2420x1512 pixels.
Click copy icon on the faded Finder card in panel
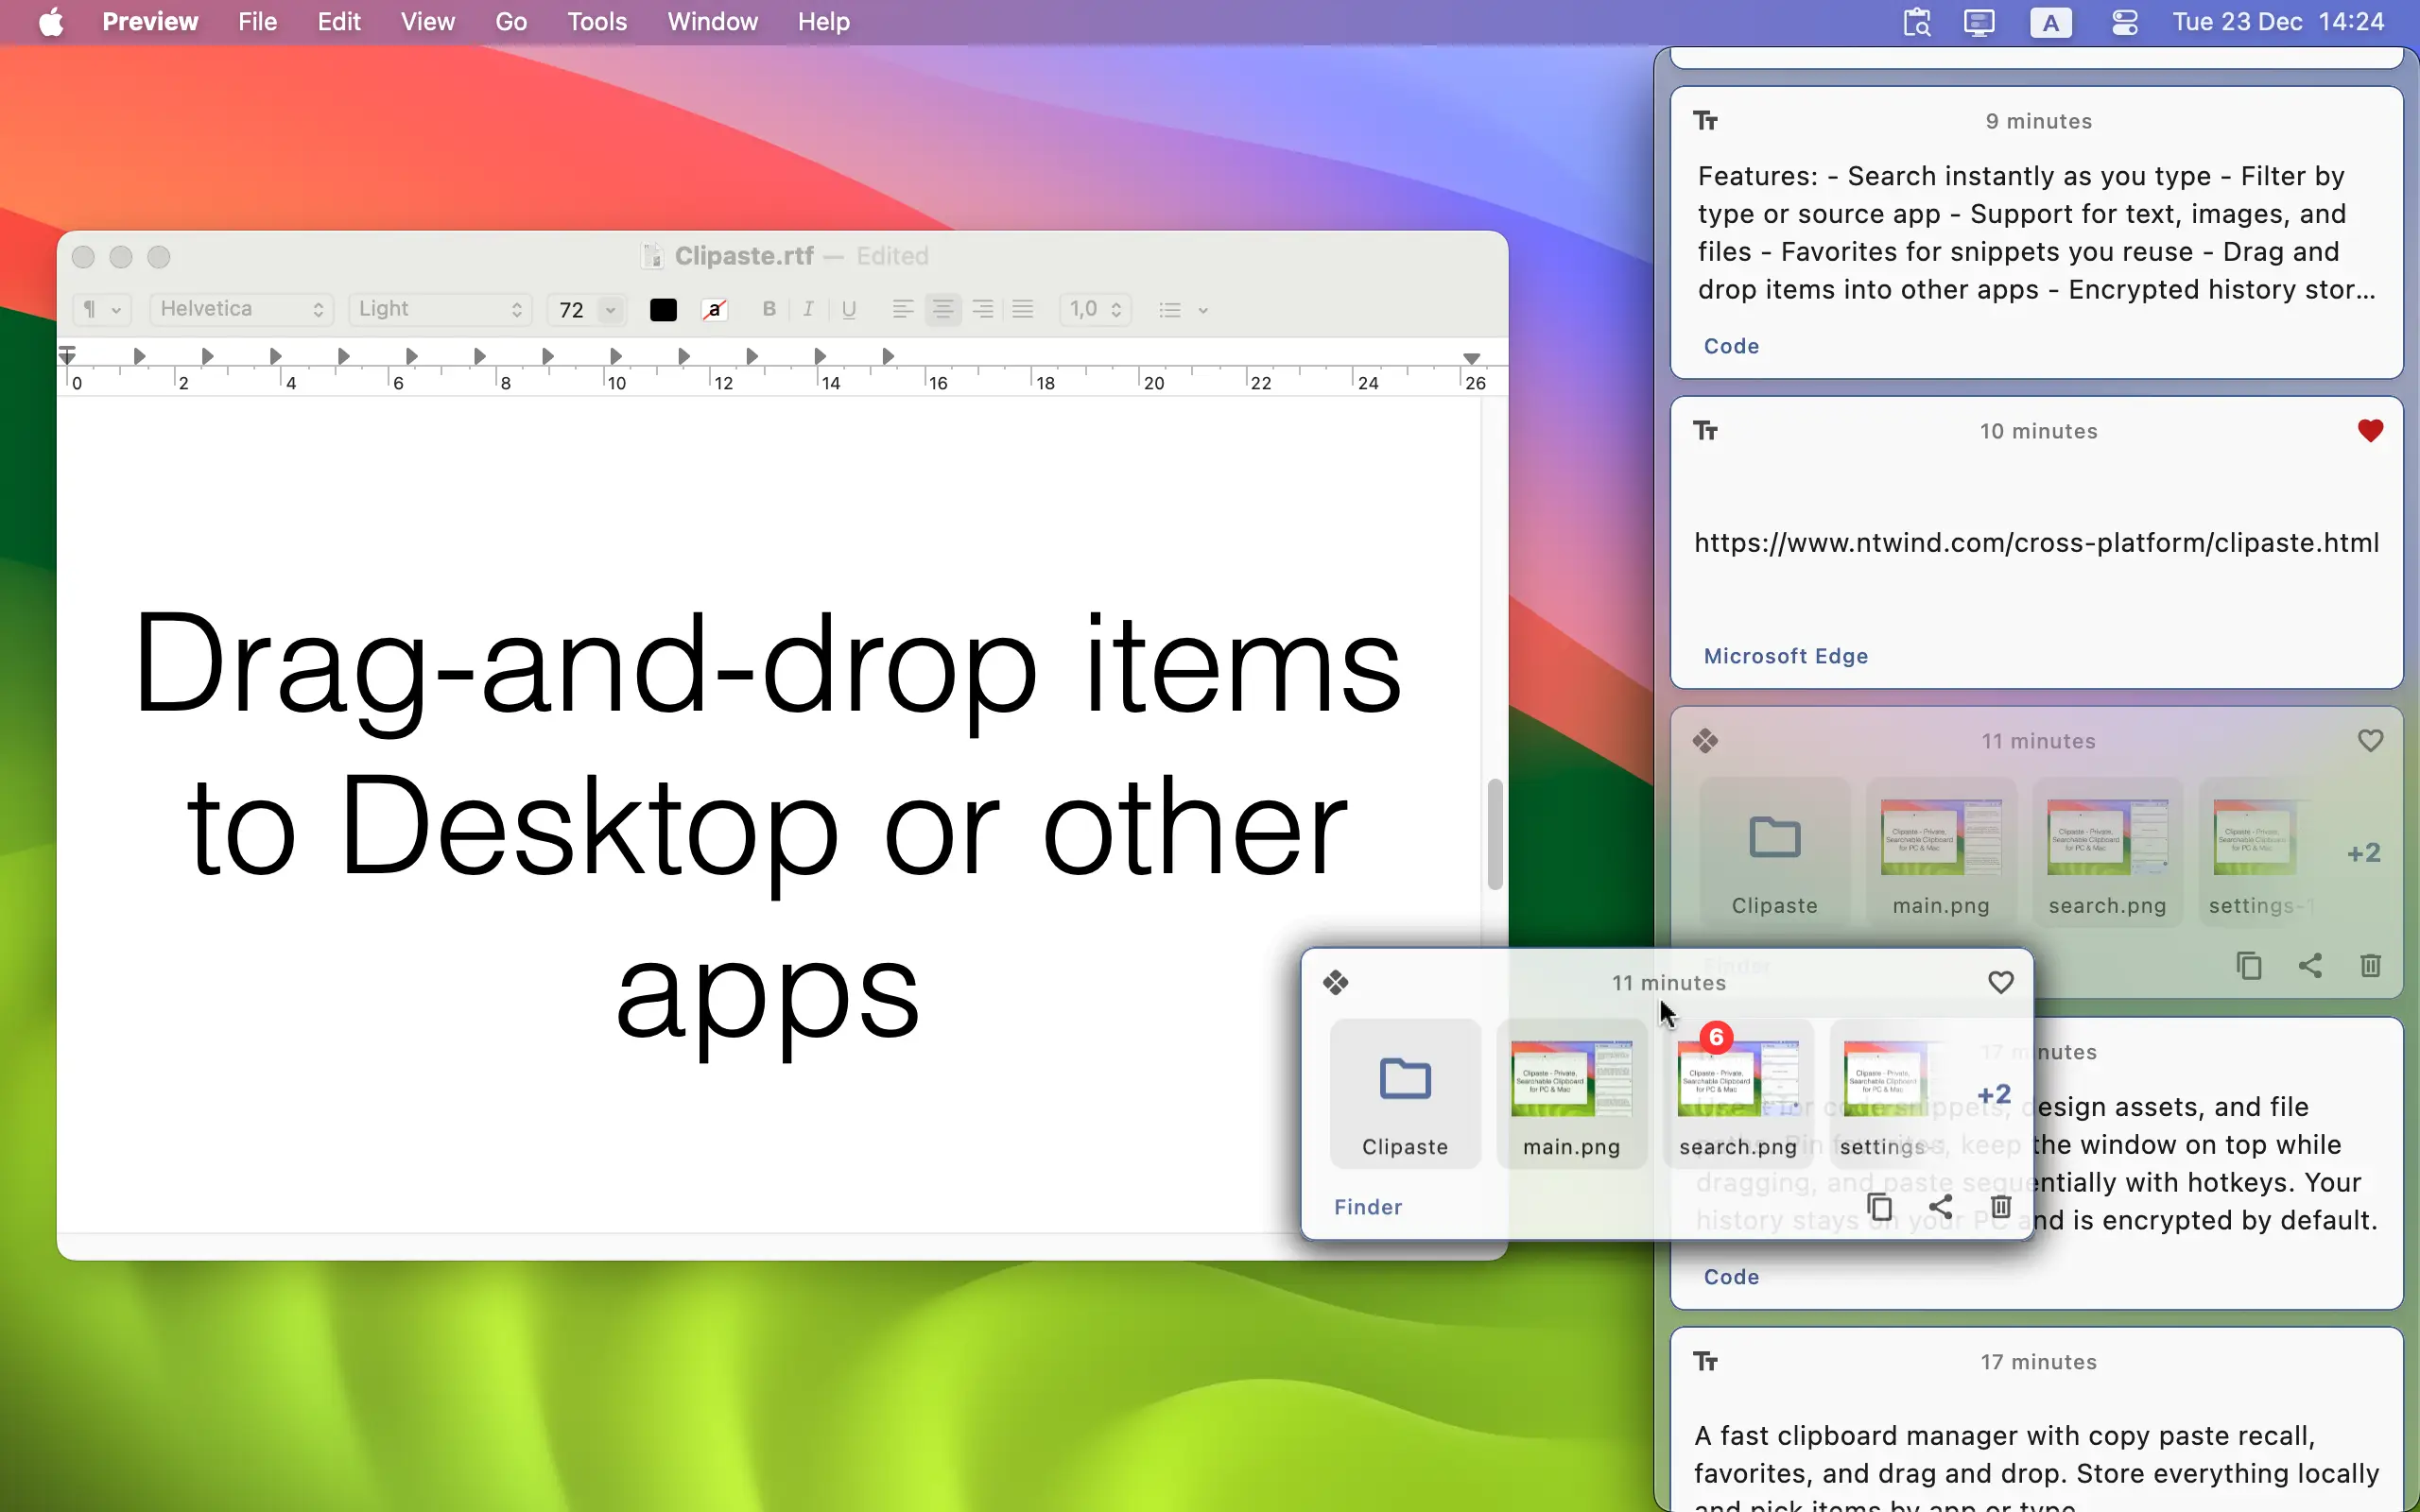pyautogui.click(x=2249, y=966)
